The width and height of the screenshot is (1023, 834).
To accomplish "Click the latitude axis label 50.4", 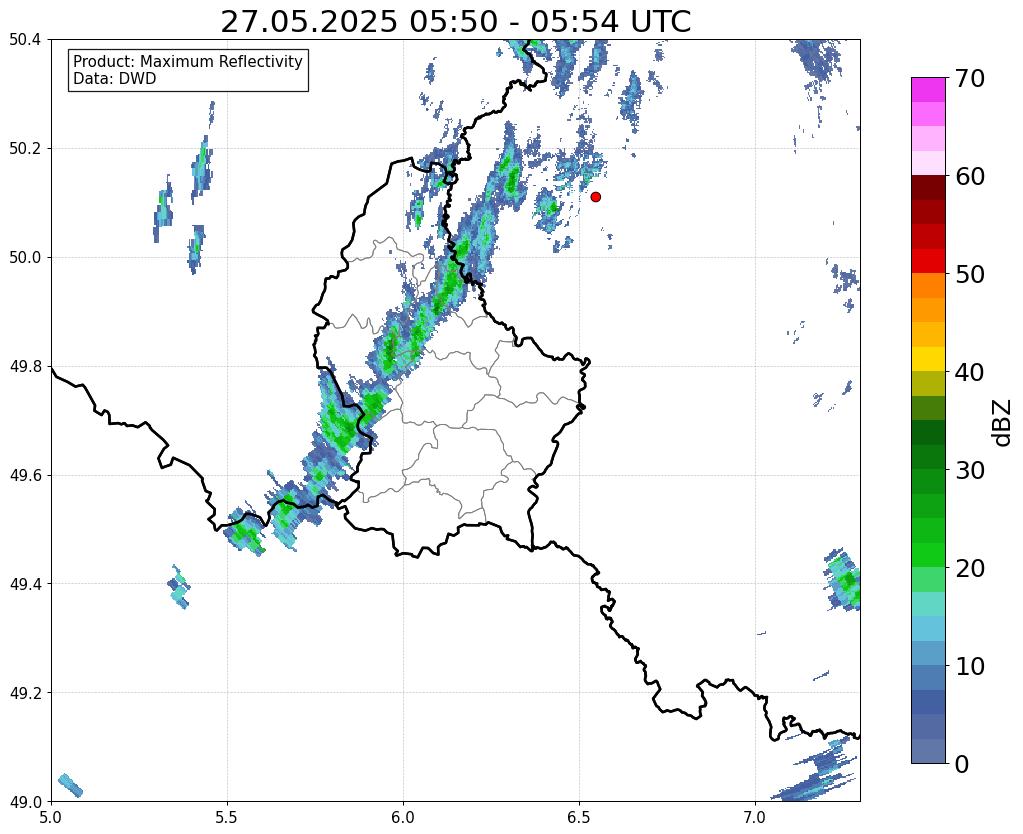I will pyautogui.click(x=25, y=40).
